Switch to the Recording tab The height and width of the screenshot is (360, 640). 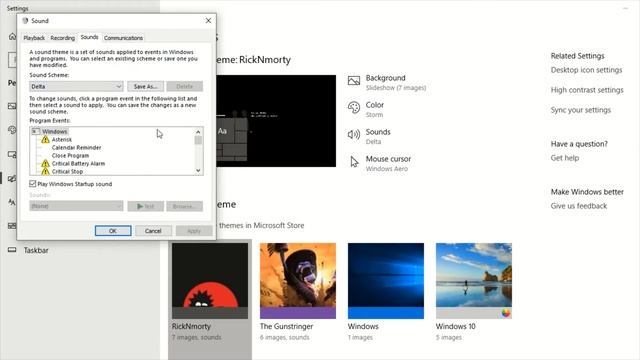(x=62, y=38)
